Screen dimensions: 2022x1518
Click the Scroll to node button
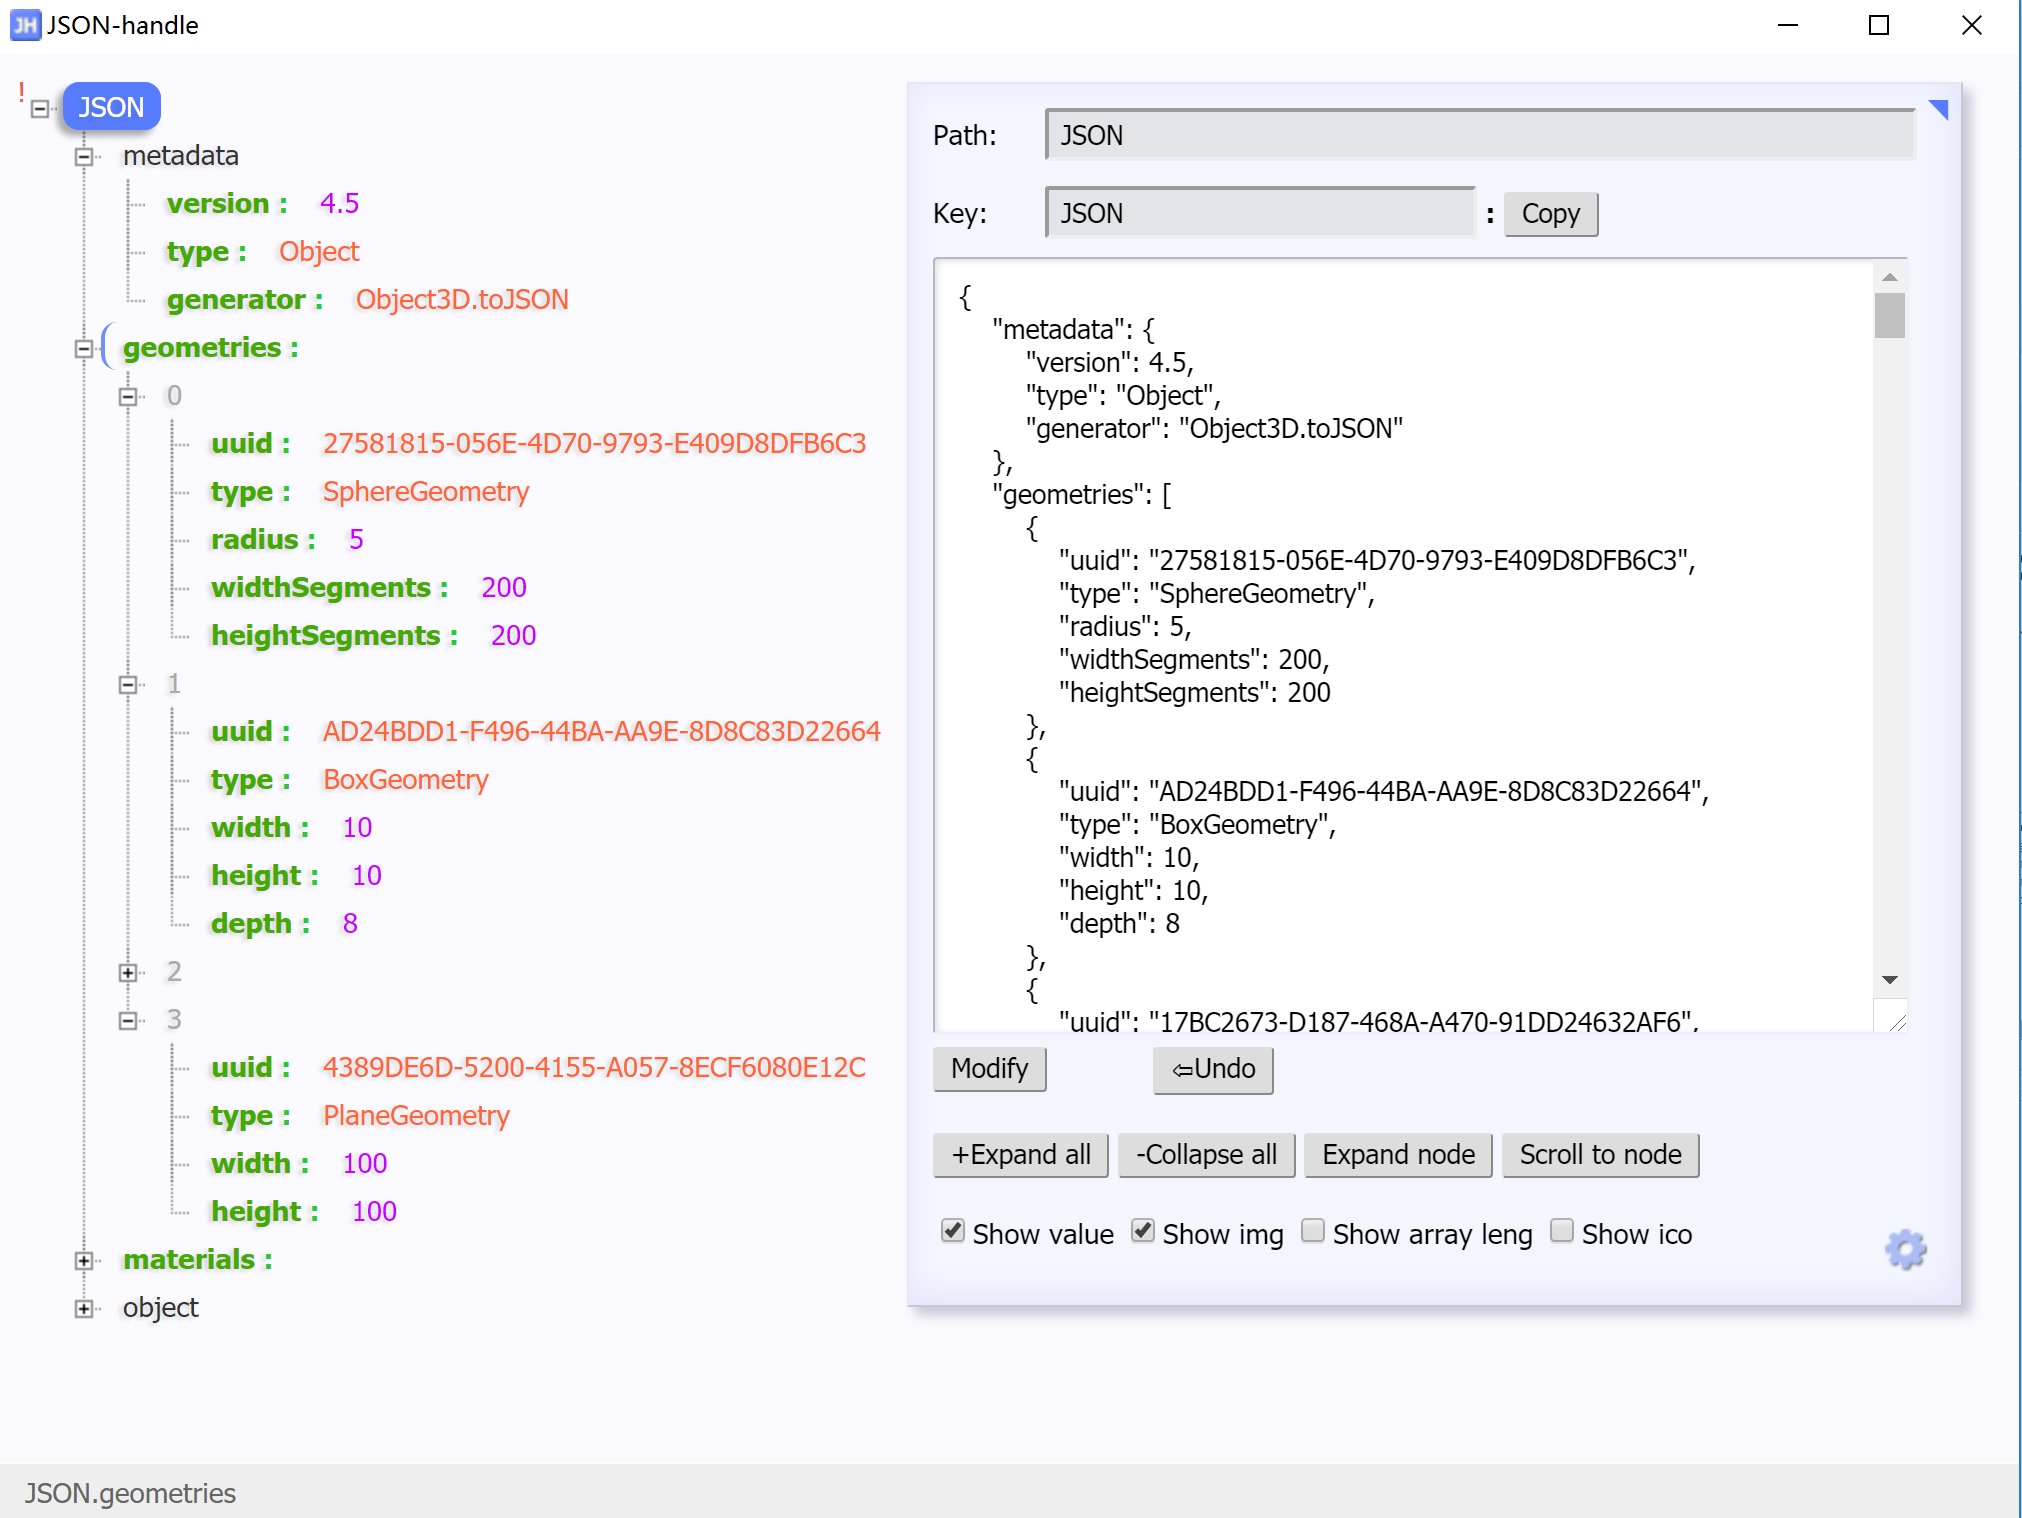pos(1599,1154)
